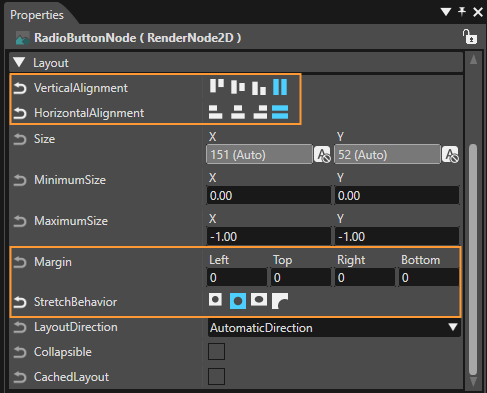Choose the first StretchBehavior option

(215, 299)
